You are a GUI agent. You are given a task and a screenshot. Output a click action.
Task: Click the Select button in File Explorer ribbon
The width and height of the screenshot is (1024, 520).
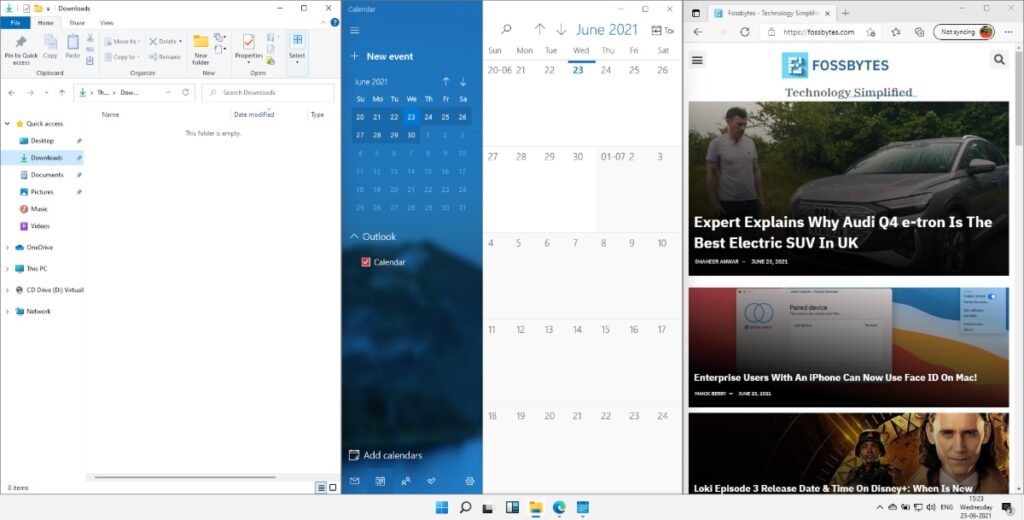pyautogui.click(x=297, y=47)
